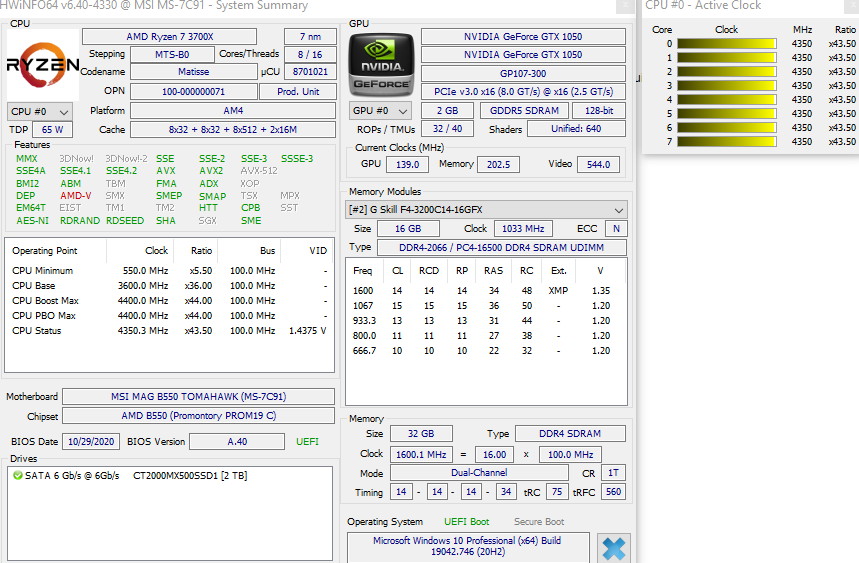This screenshot has width=859, height=563.
Task: Click the module clock 1033 MHz field
Action: pyautogui.click(x=523, y=228)
